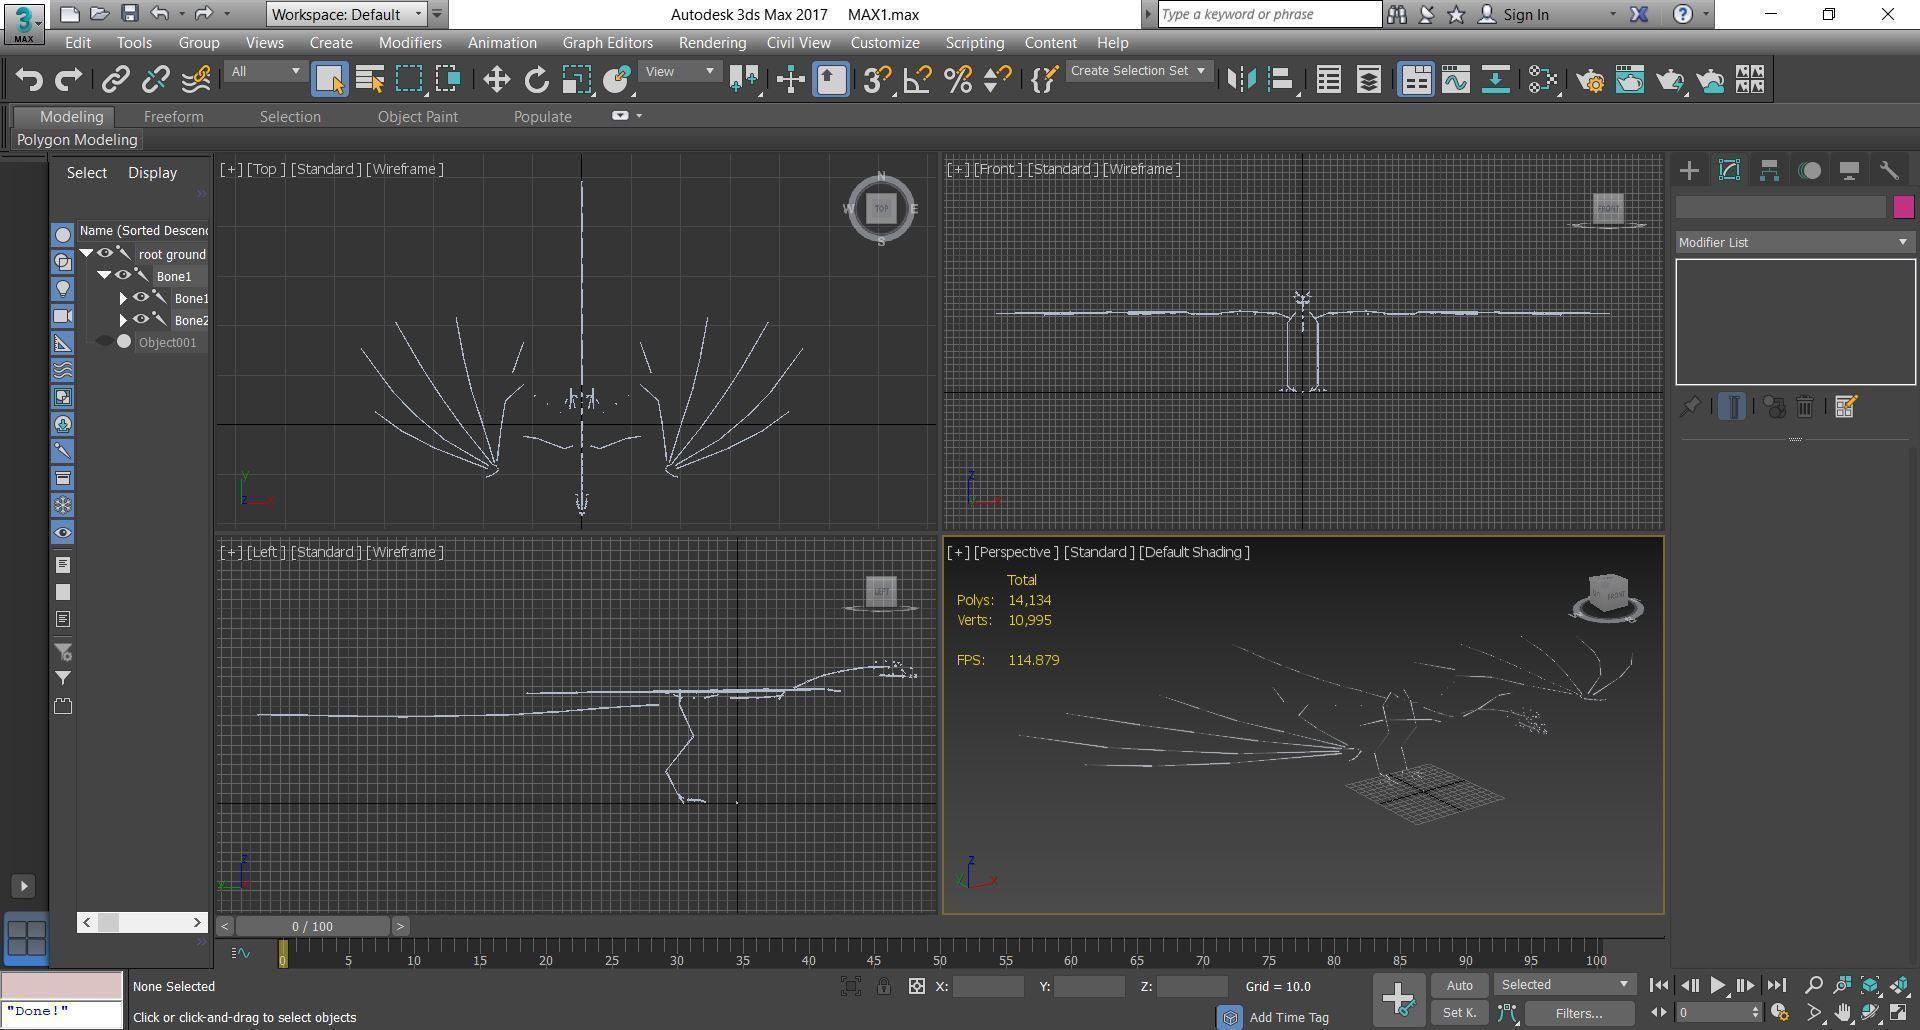1920x1030 pixels.
Task: Toggle Display Cameras filter in Scene Explorer
Action: (x=62, y=316)
